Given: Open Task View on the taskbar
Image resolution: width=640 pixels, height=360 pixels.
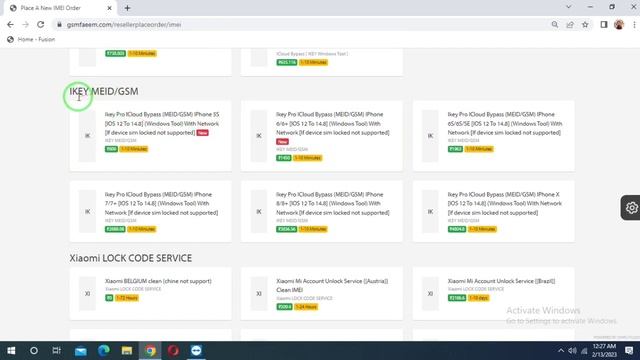Looking at the screenshot, I should (x=57, y=351).
